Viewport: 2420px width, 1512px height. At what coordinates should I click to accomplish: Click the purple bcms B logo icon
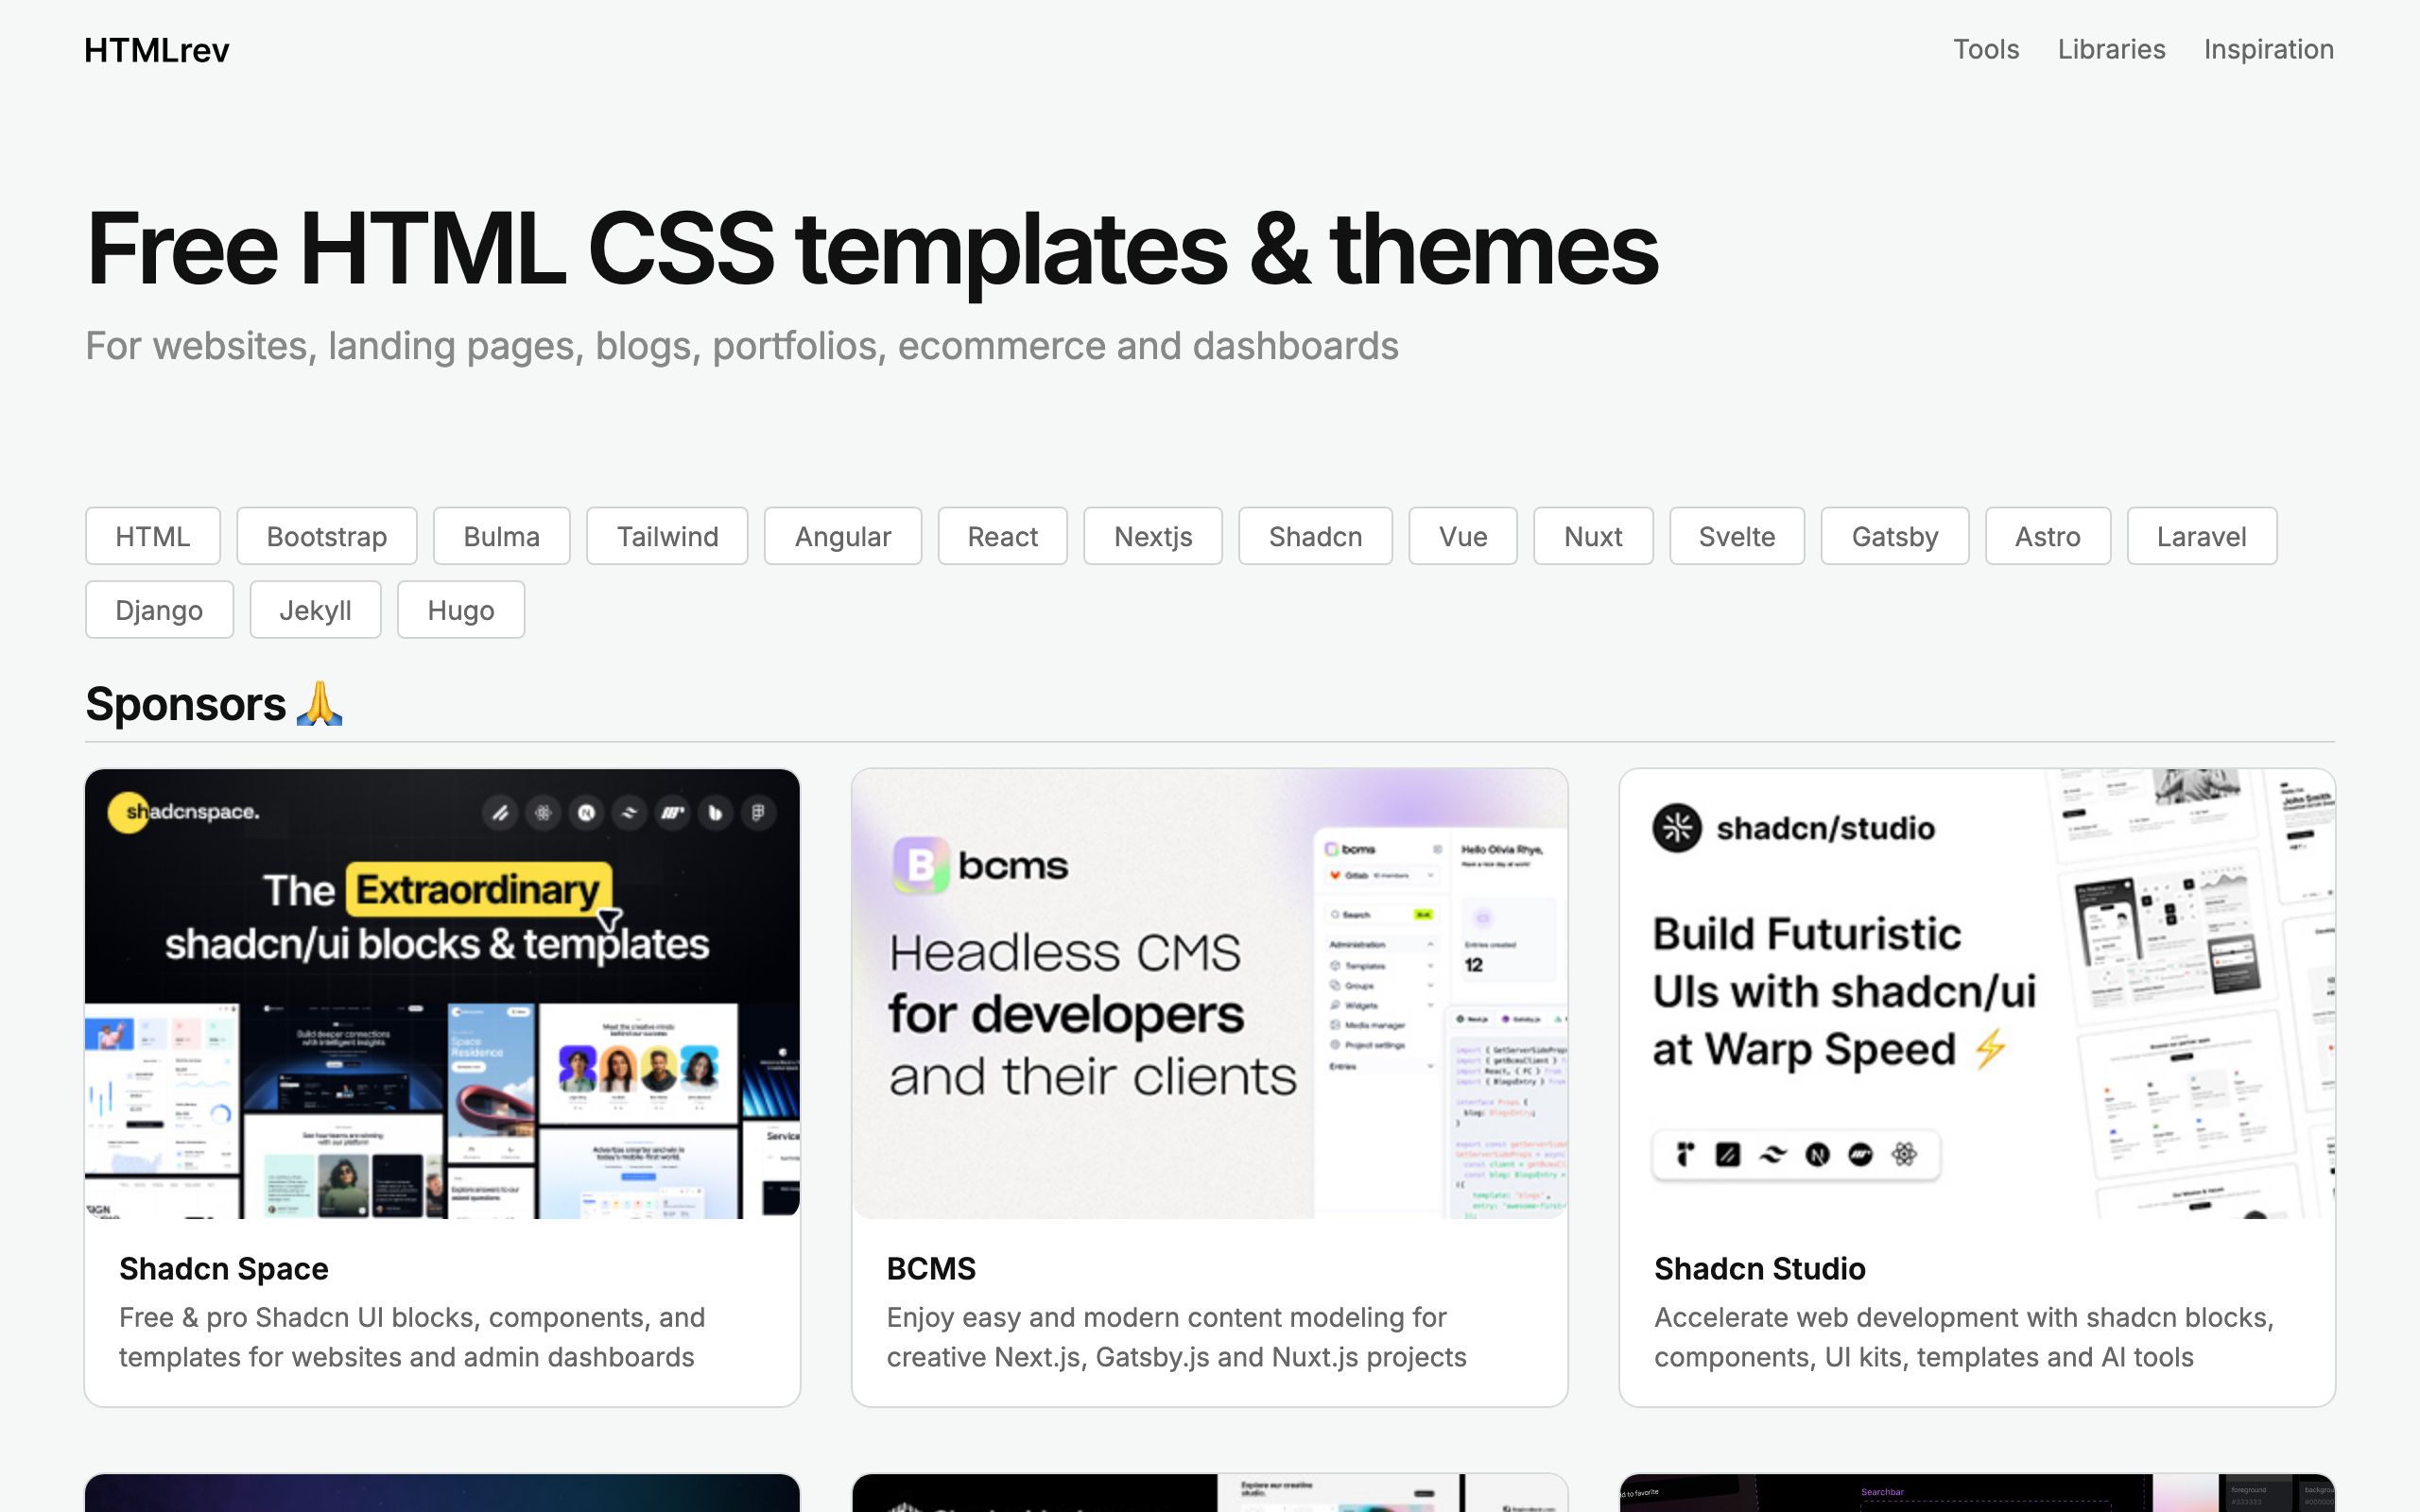click(x=920, y=865)
